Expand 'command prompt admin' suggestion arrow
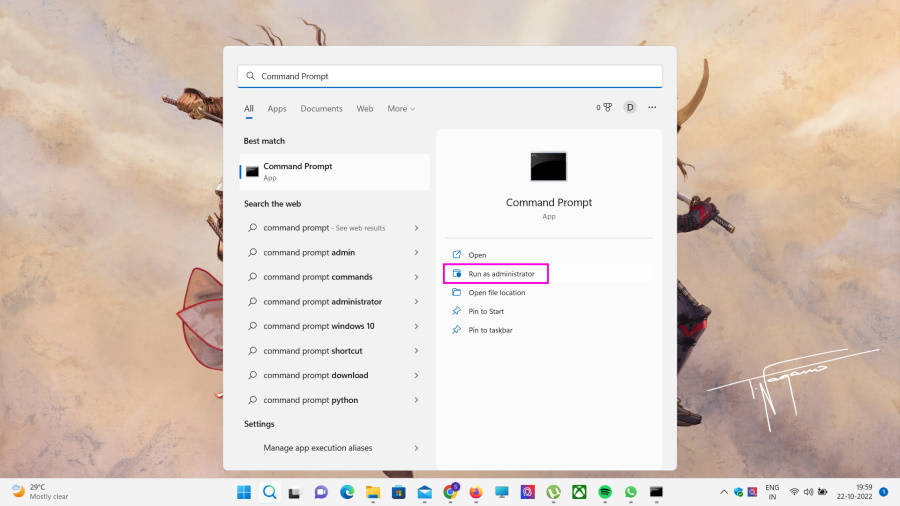 tap(416, 253)
